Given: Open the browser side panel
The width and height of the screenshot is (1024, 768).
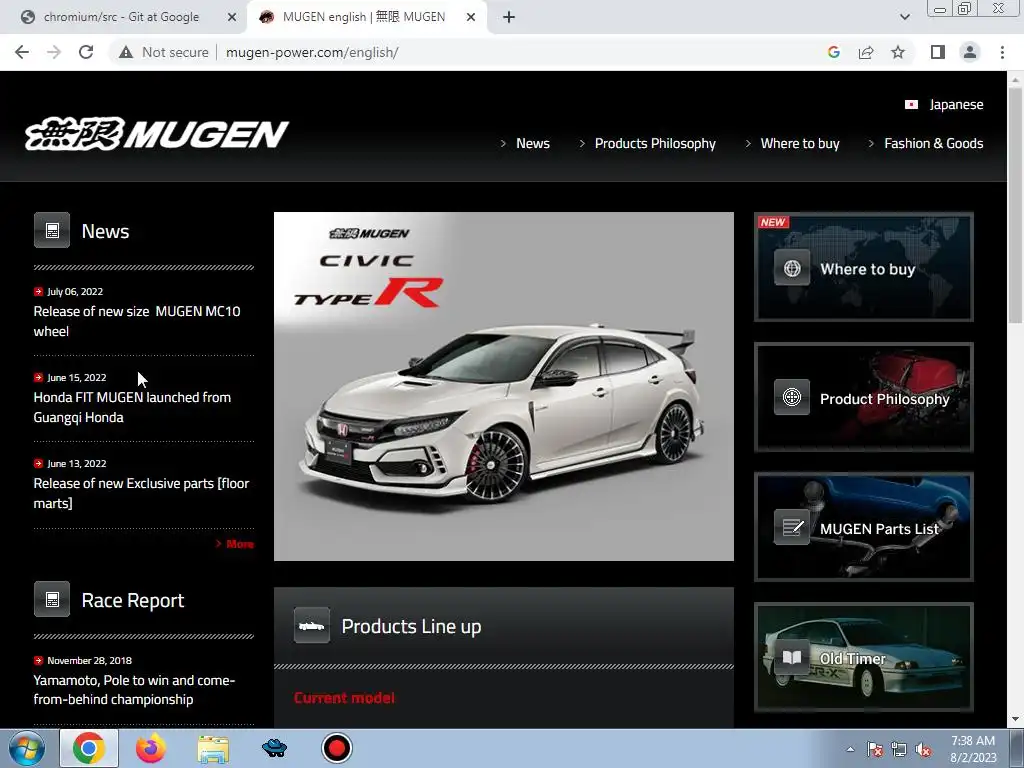Looking at the screenshot, I should (938, 52).
